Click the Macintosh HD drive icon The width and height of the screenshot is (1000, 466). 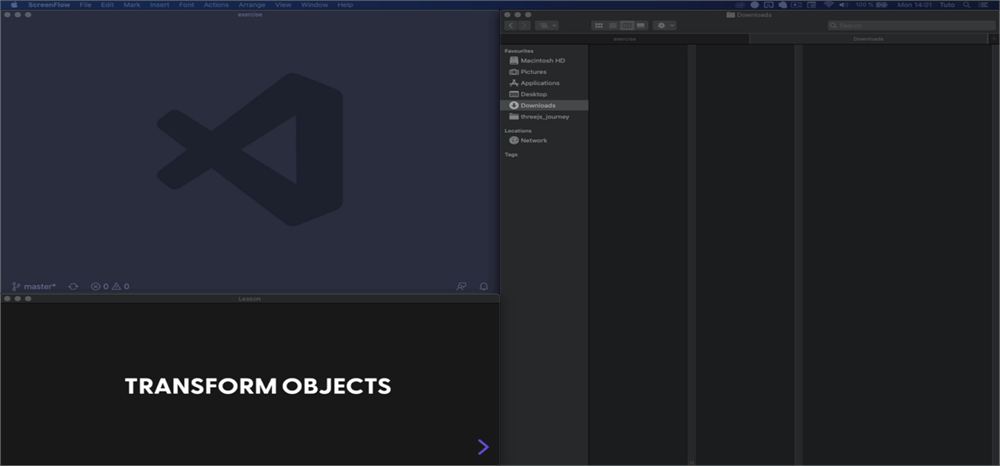tap(514, 61)
